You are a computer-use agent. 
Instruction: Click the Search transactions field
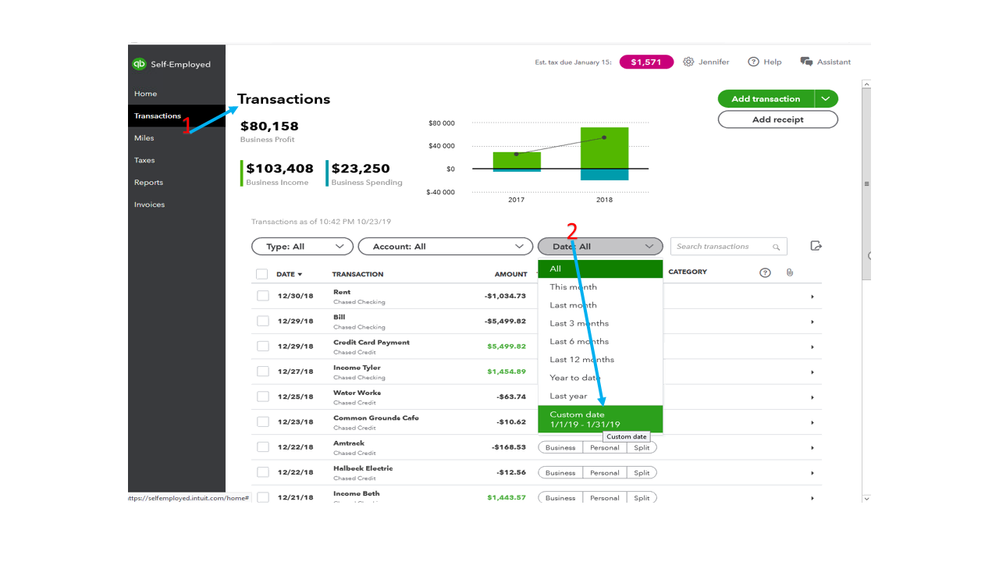[x=729, y=247]
